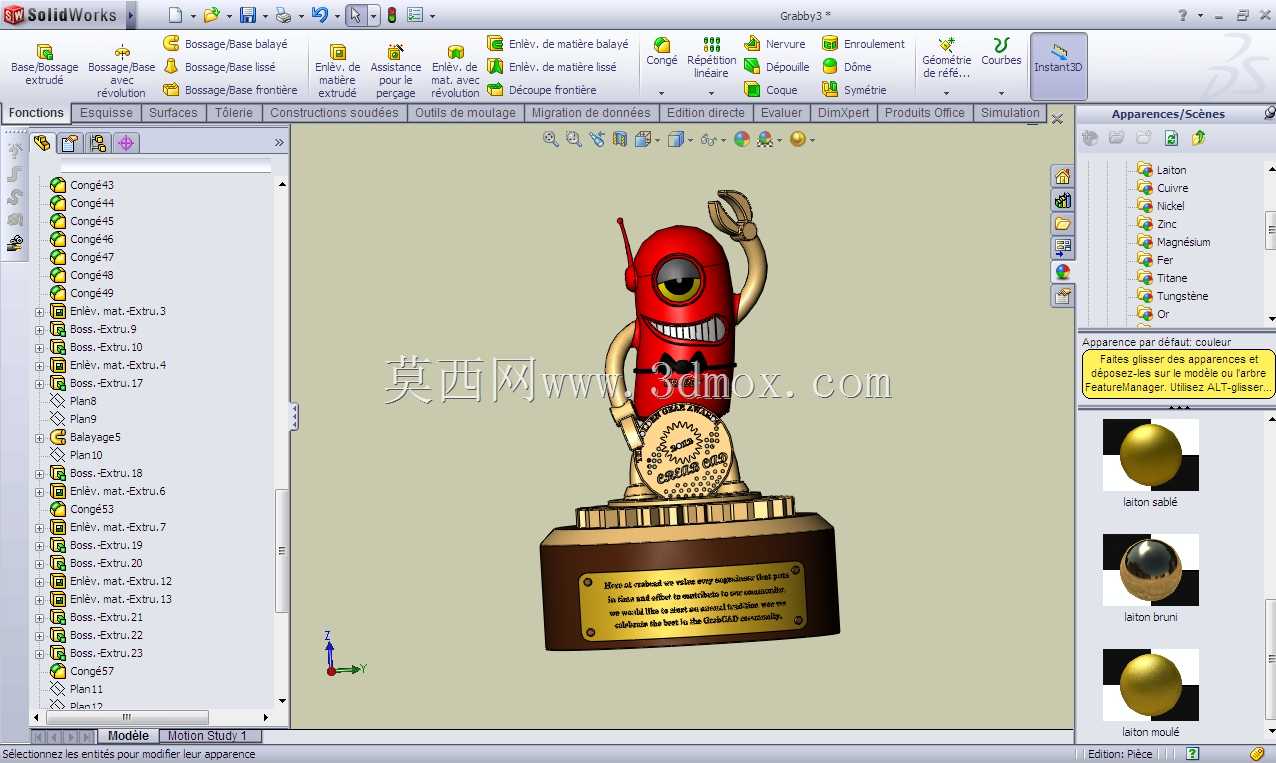The width and height of the screenshot is (1276, 763).
Task: Select the Bossage/Base frontière tool
Action: (230, 90)
